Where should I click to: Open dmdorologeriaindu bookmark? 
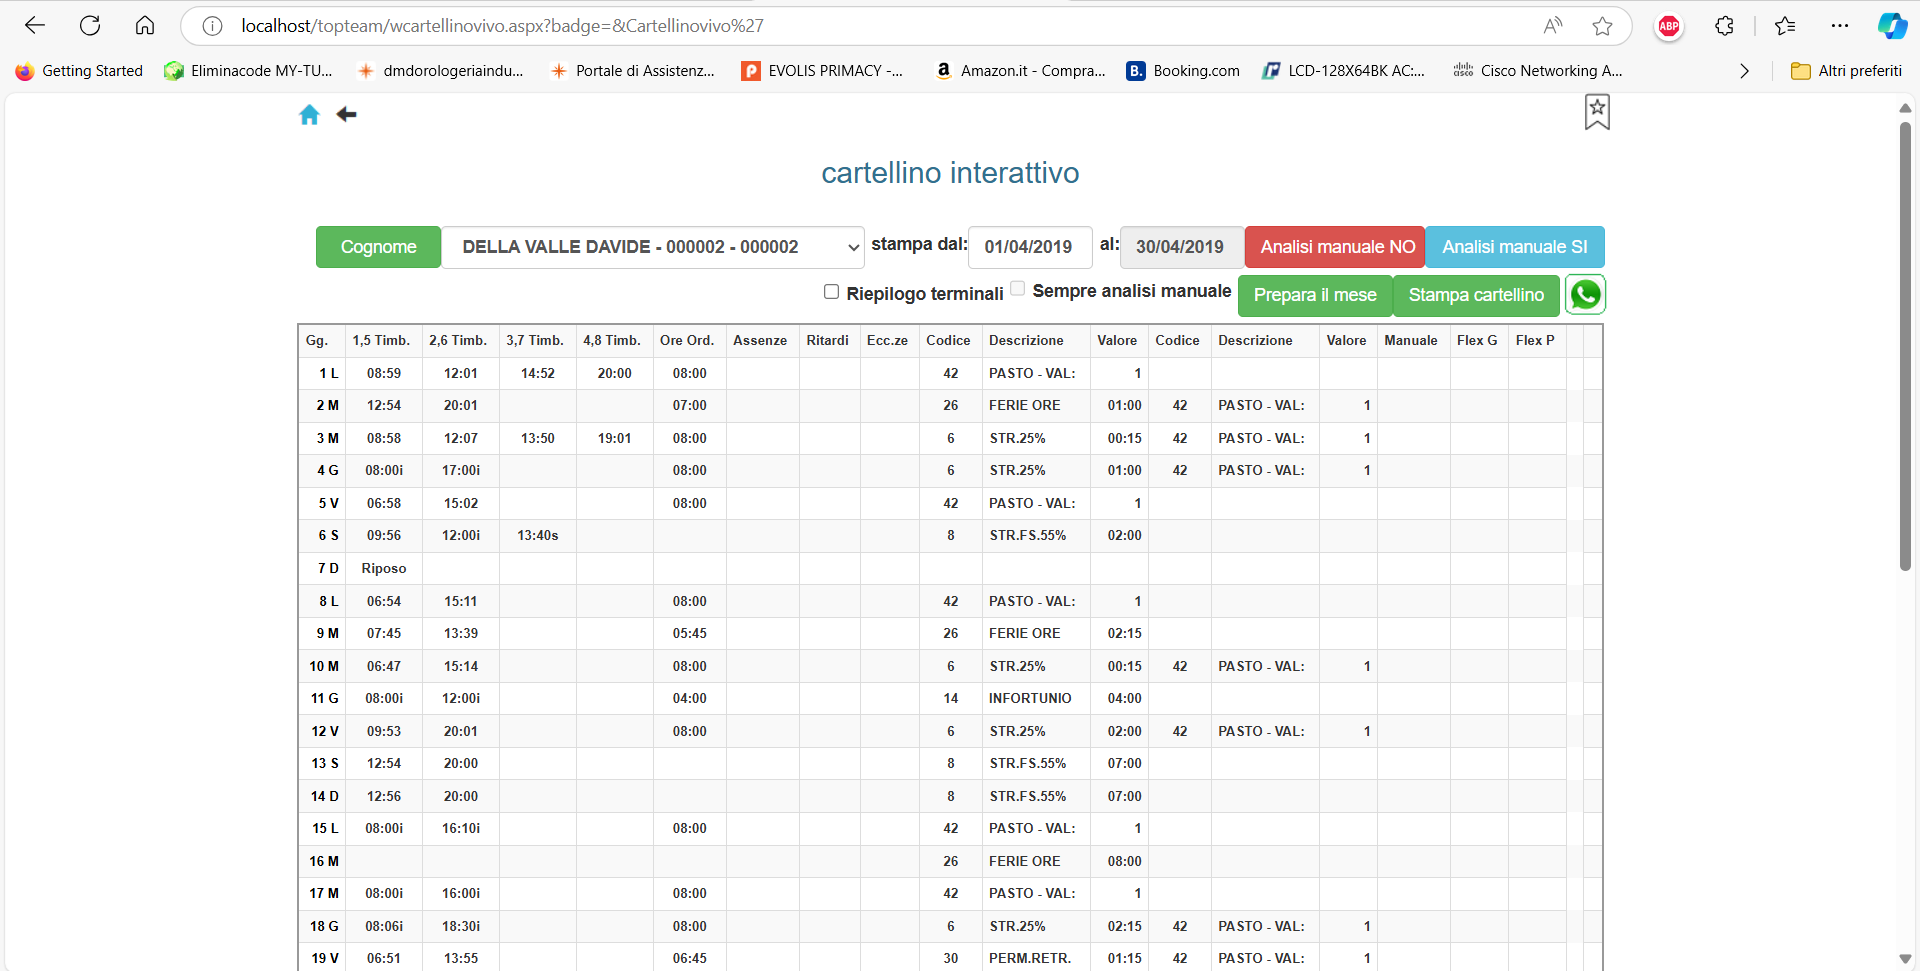(x=441, y=71)
